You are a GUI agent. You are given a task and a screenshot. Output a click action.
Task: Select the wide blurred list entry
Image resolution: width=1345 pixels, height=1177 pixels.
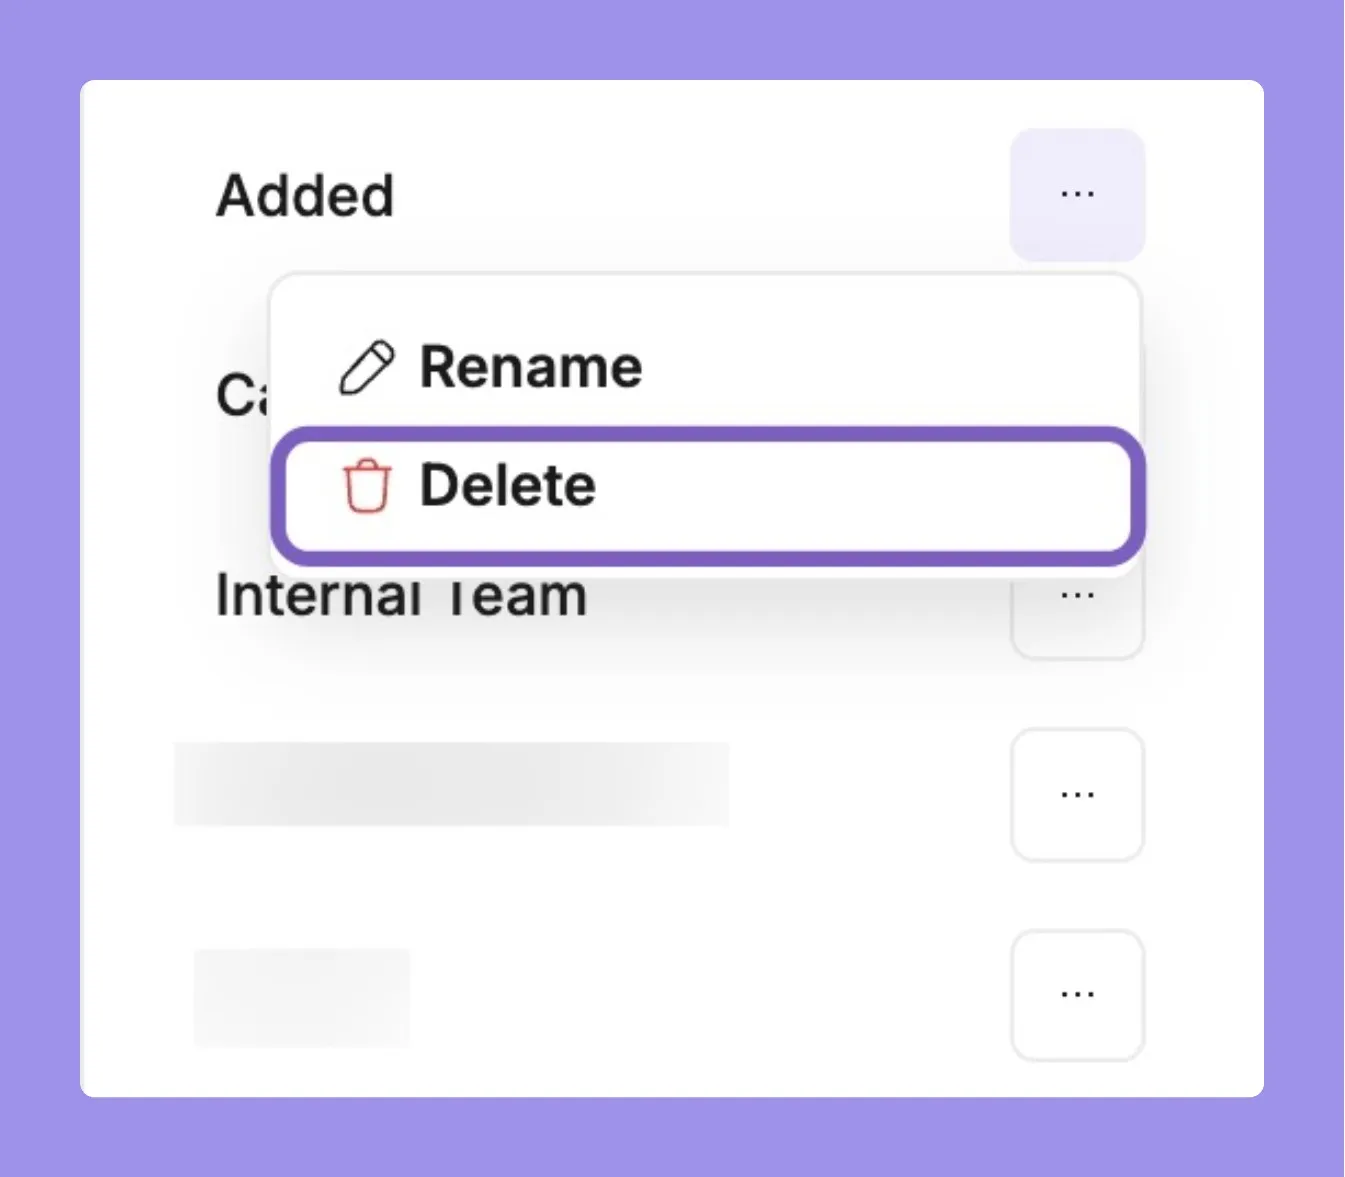coord(452,784)
